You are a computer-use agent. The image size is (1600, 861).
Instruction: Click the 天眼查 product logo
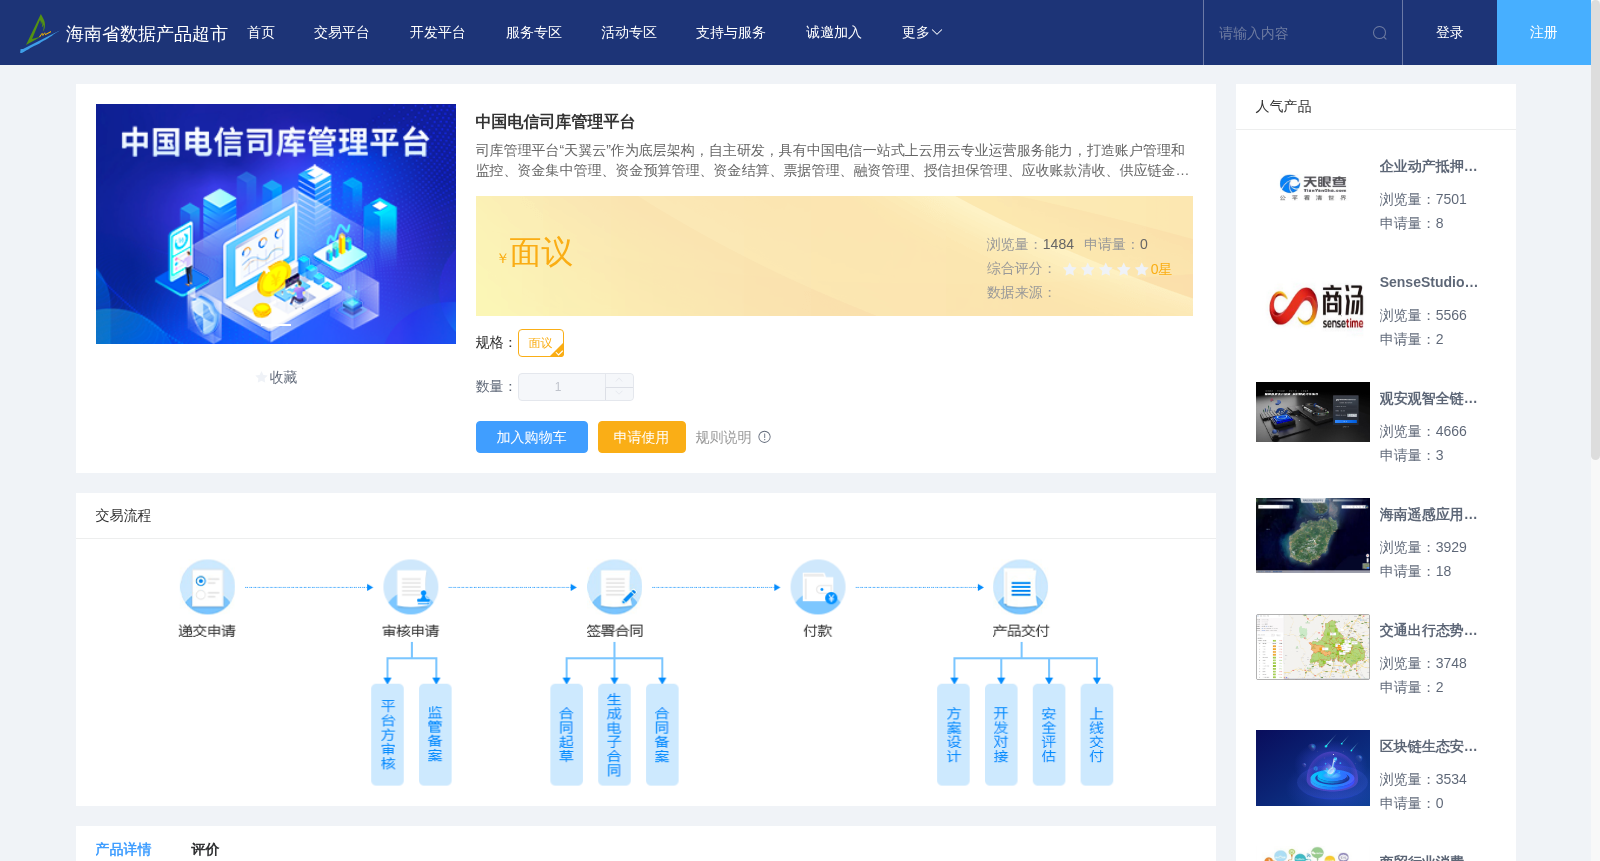(x=1313, y=188)
